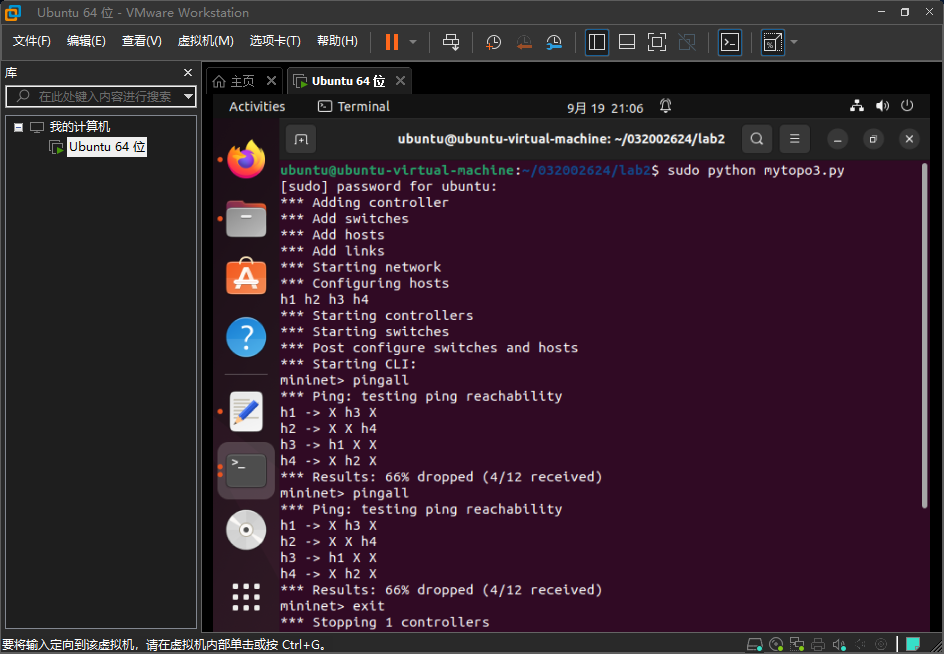The width and height of the screenshot is (944, 654).
Task: Close the Ubuntu 64 位 tab
Action: click(x=400, y=81)
